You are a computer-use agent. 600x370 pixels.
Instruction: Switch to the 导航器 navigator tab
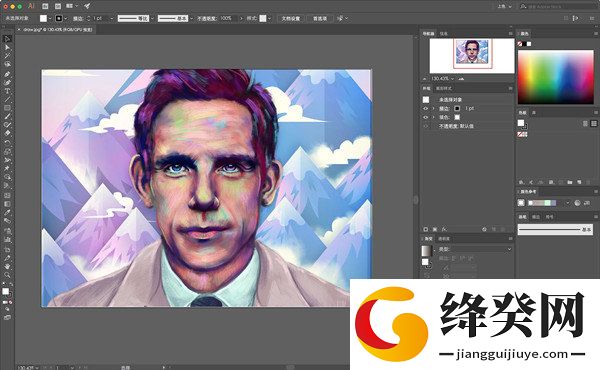click(429, 34)
